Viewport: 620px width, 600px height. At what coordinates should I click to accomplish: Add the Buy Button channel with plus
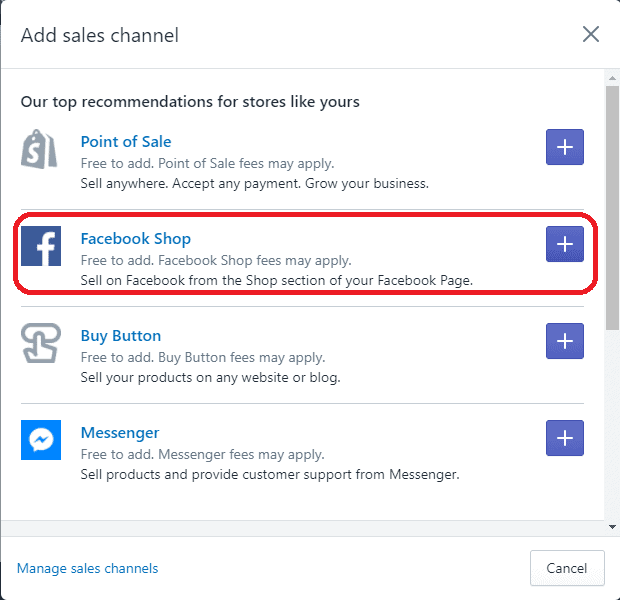[x=565, y=341]
